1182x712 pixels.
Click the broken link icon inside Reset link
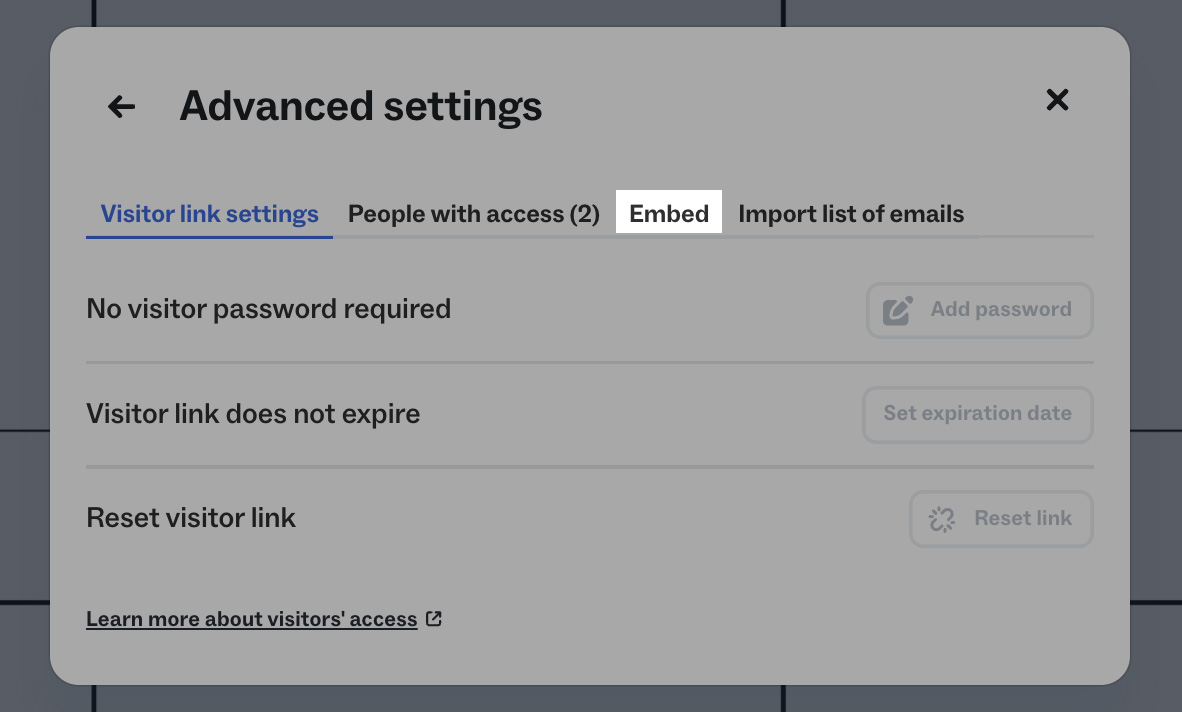(941, 518)
